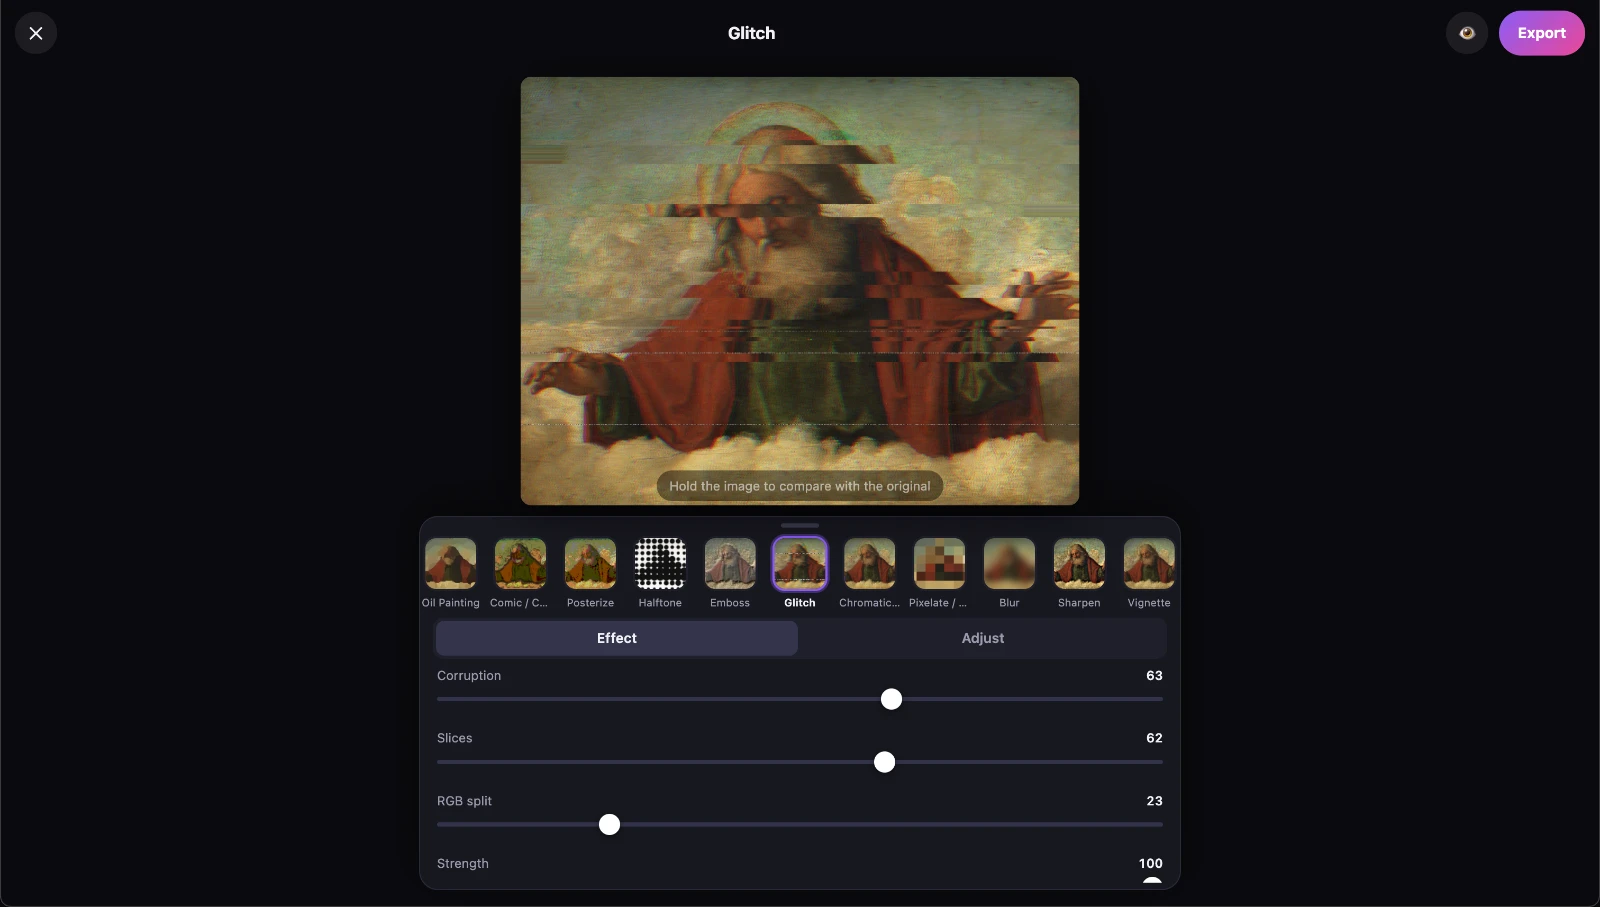Click the Corruption value 63
The width and height of the screenshot is (1600, 907).
coord(1154,676)
